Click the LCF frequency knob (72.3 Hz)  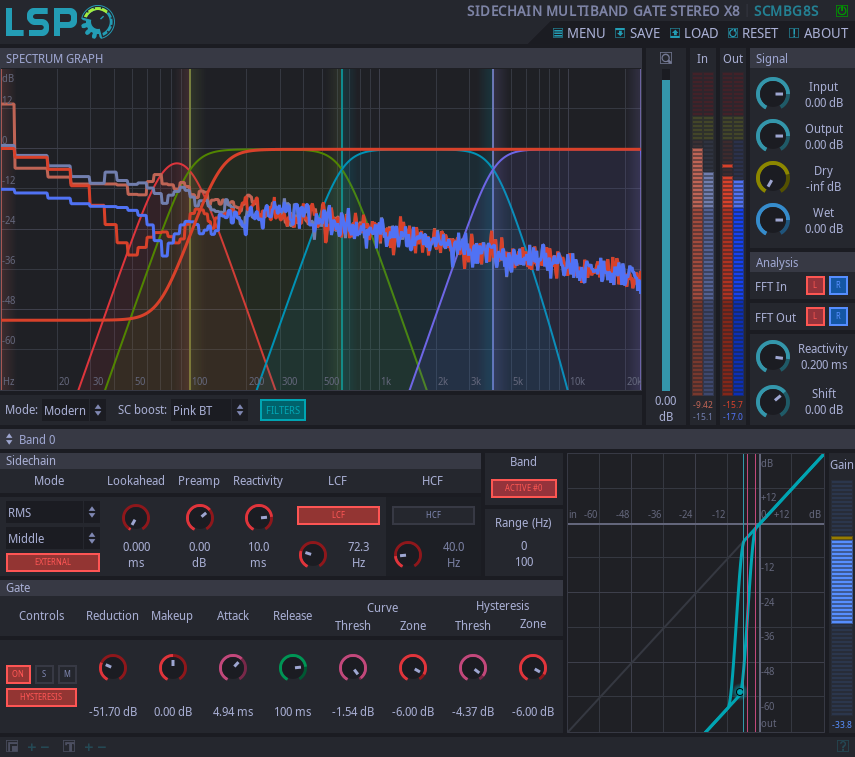[x=312, y=555]
